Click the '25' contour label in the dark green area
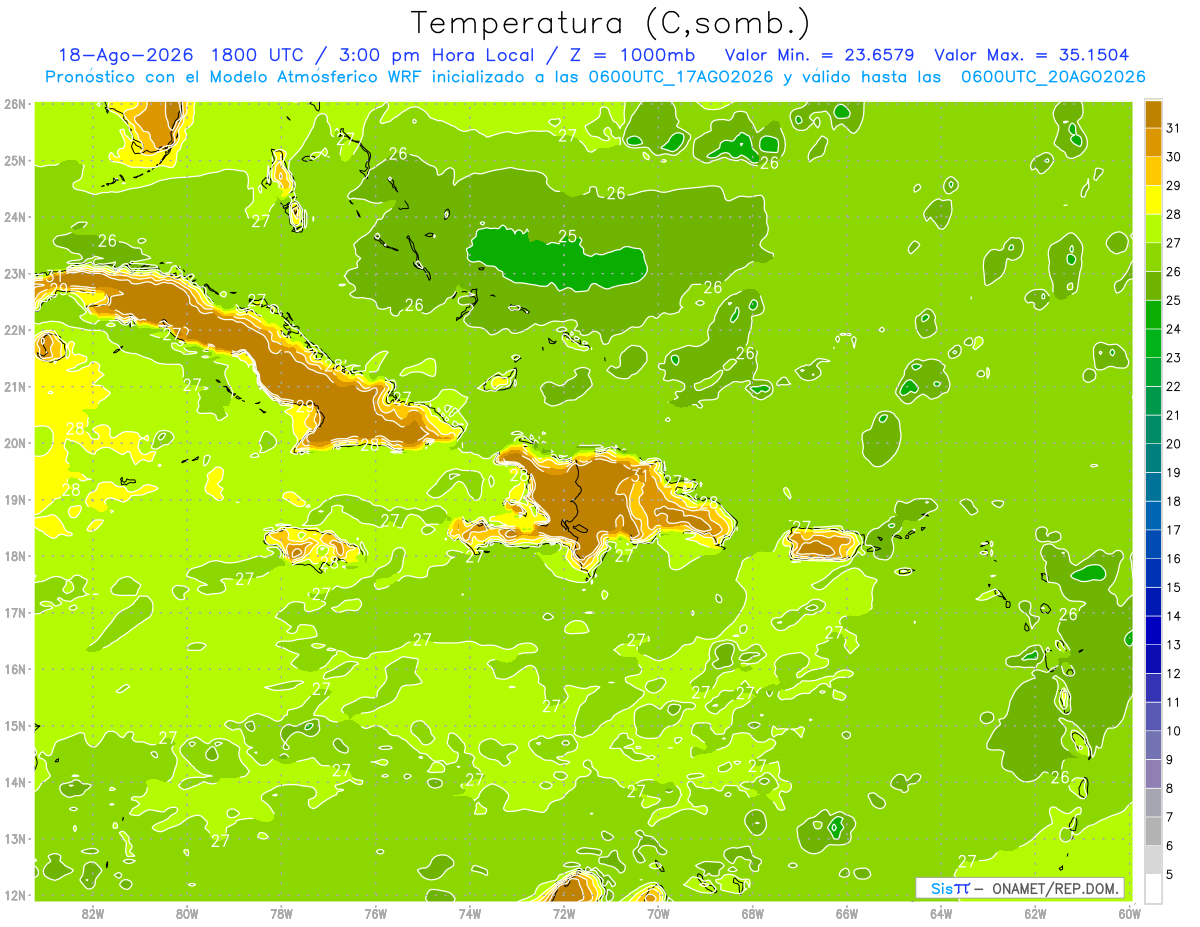Screen dimensions: 1200x927 tap(568, 237)
